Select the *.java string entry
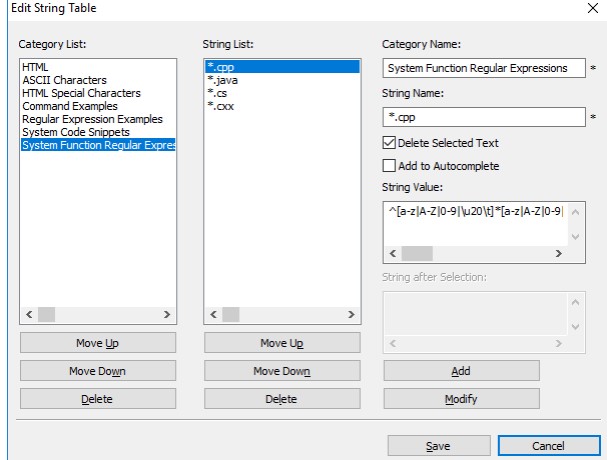The height and width of the screenshot is (460, 607). tap(224, 80)
